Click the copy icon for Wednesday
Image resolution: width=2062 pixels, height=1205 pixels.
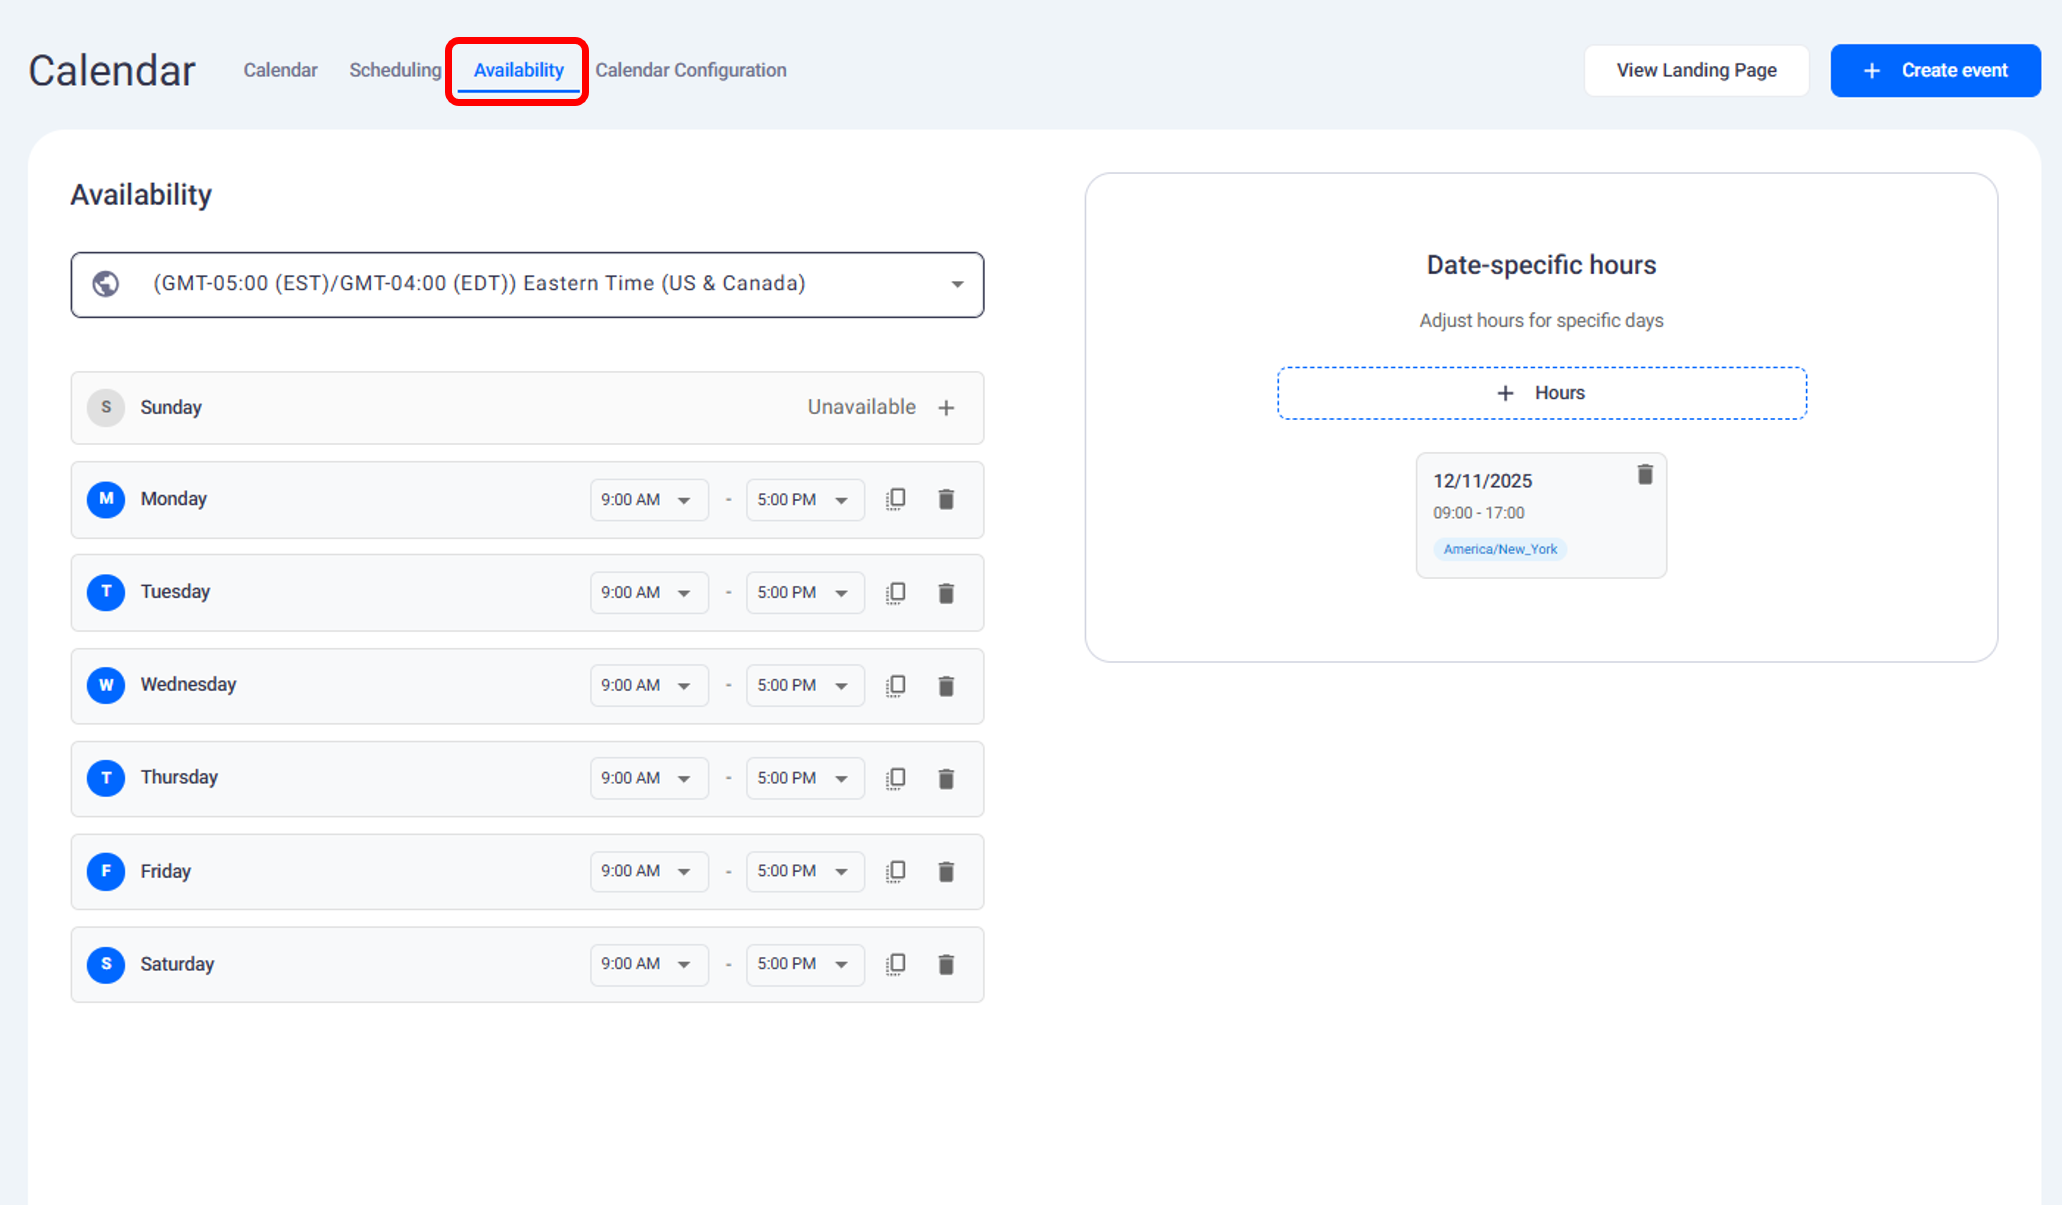coord(896,685)
